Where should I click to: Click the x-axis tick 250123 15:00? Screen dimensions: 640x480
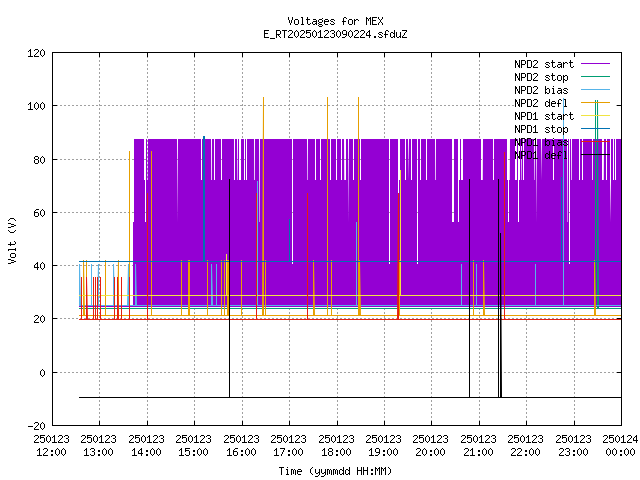pyautogui.click(x=194, y=446)
